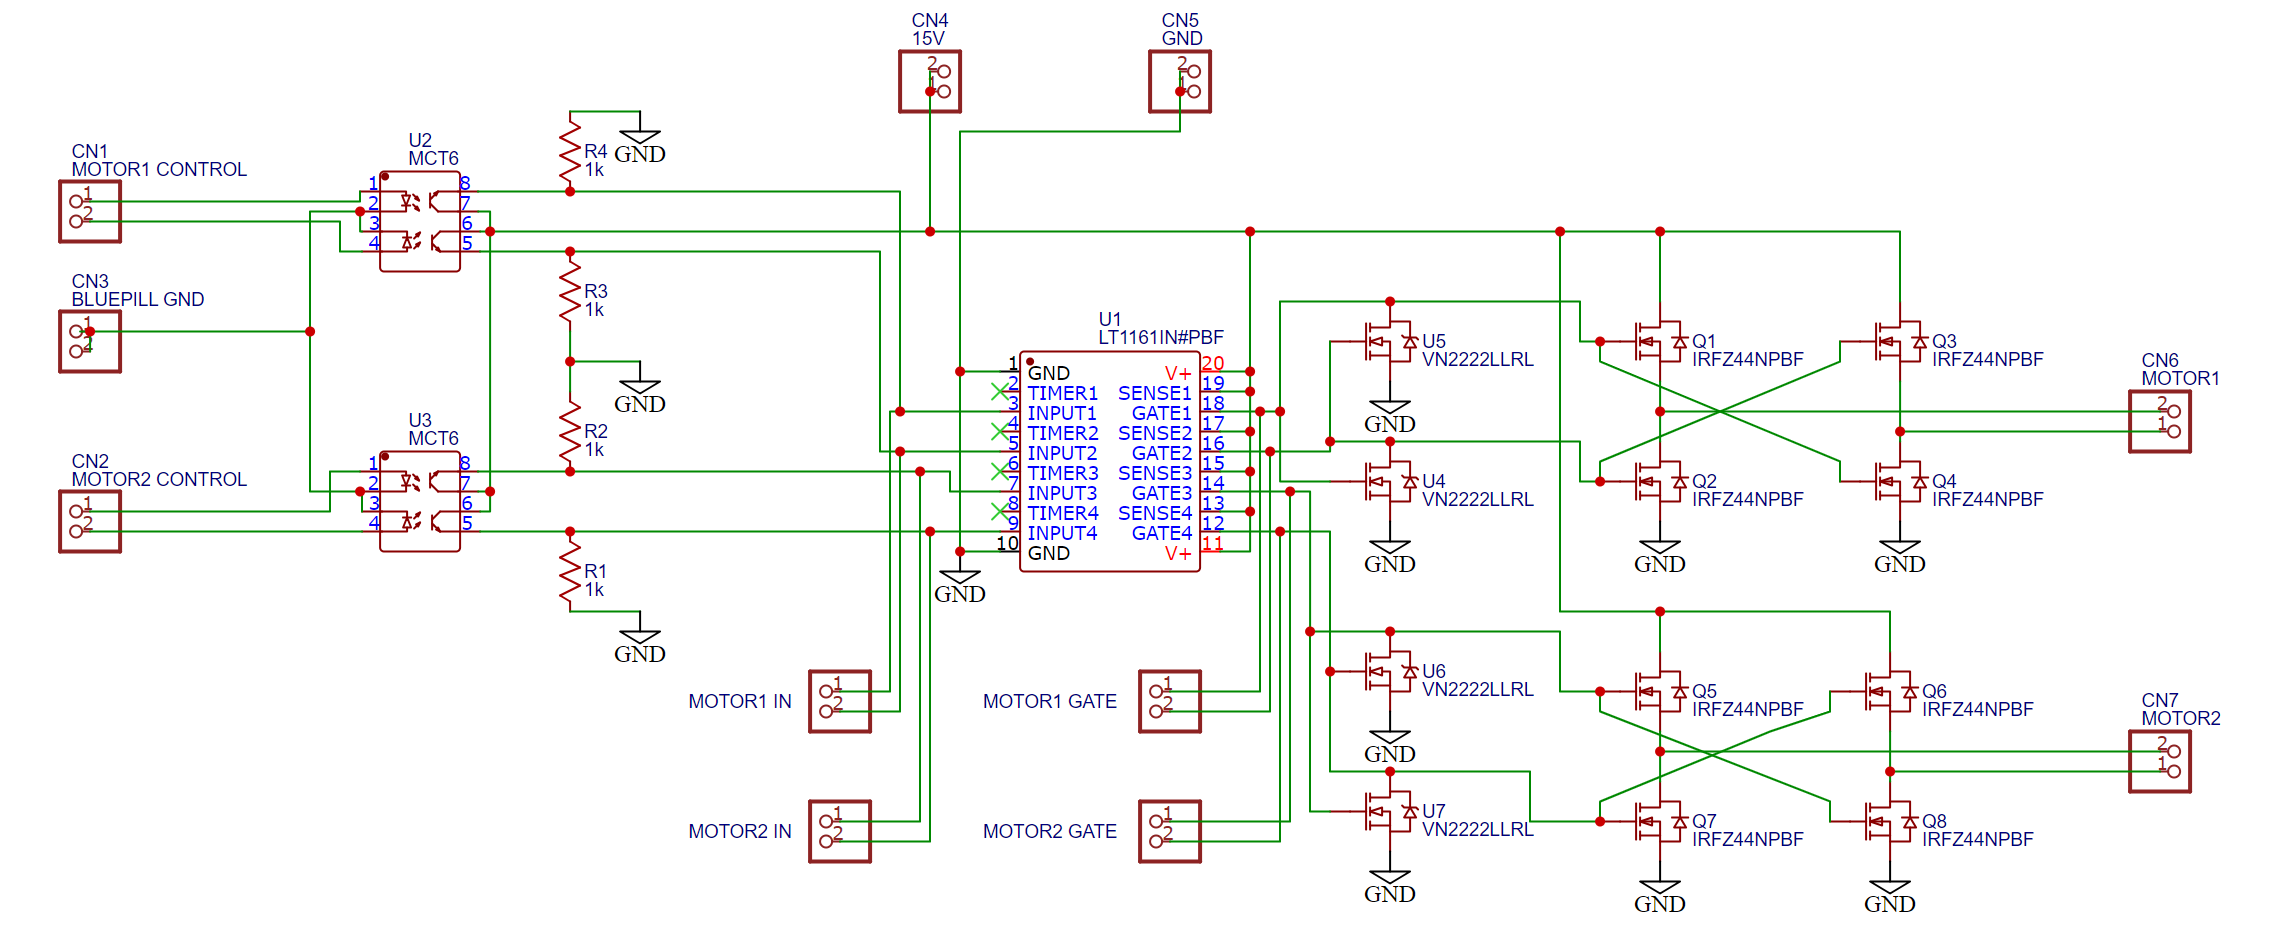Click the CN3 BLUEPILL GND connector
The width and height of the screenshot is (2279, 951).
[90, 341]
